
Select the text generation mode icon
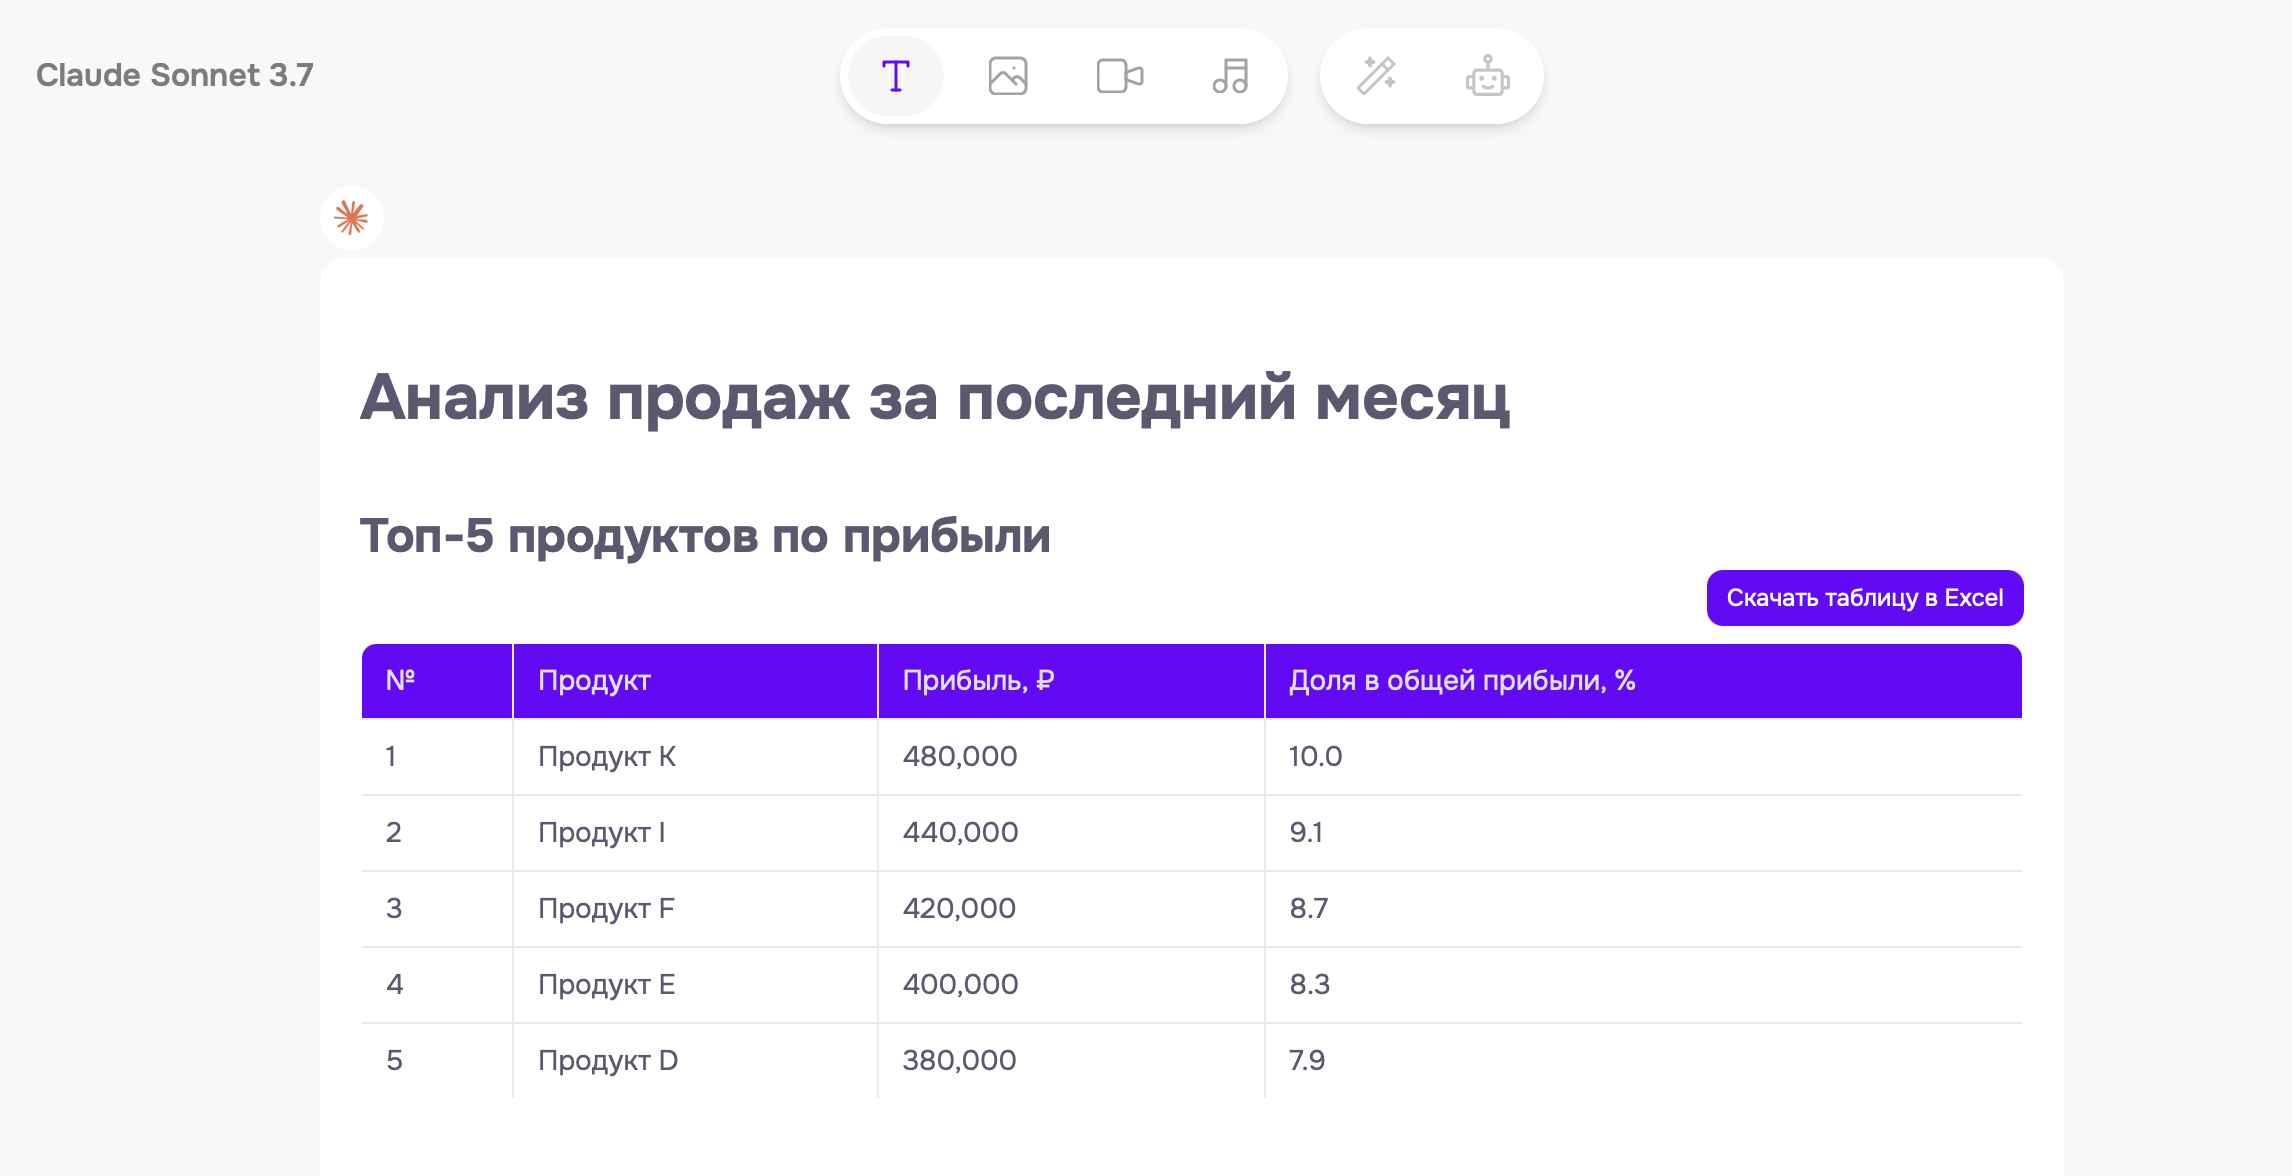point(895,76)
